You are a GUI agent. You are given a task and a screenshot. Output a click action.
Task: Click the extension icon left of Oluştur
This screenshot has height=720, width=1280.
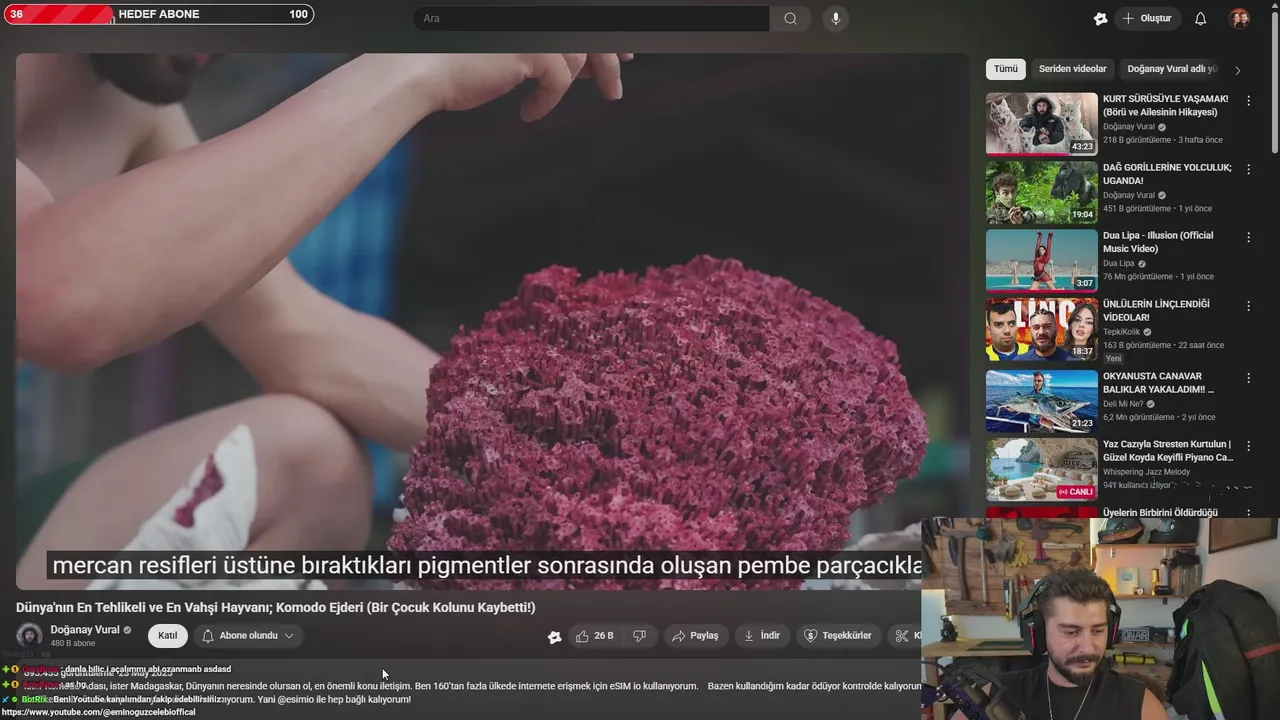(x=1101, y=18)
